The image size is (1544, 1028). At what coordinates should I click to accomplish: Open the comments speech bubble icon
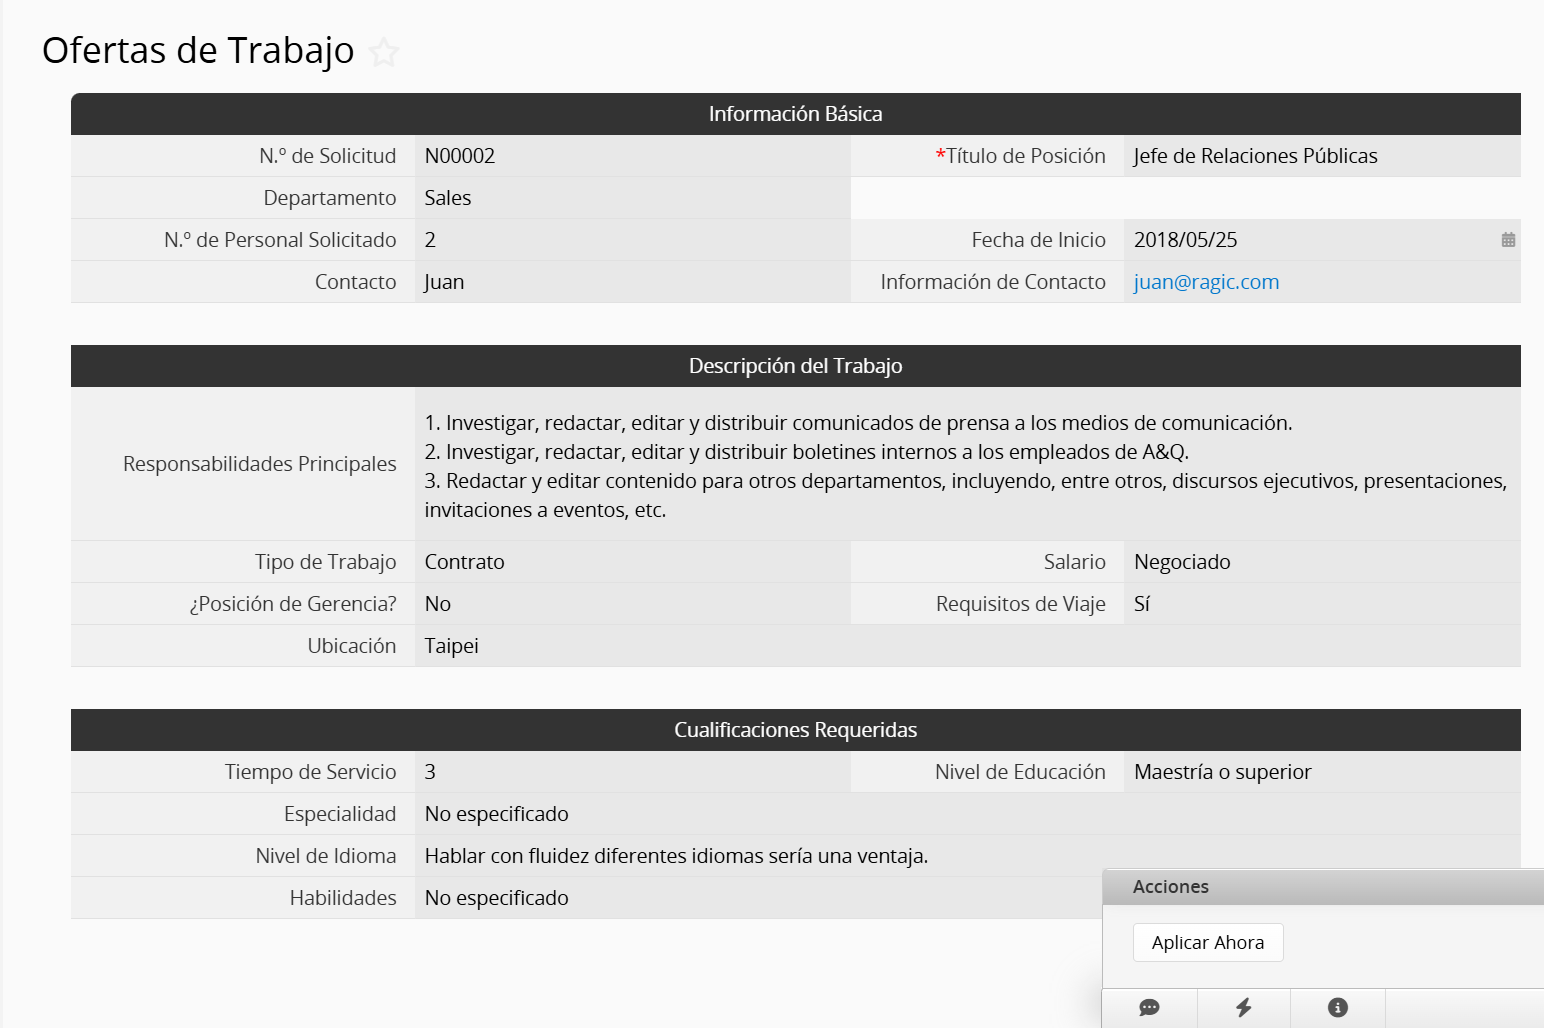point(1149,1008)
